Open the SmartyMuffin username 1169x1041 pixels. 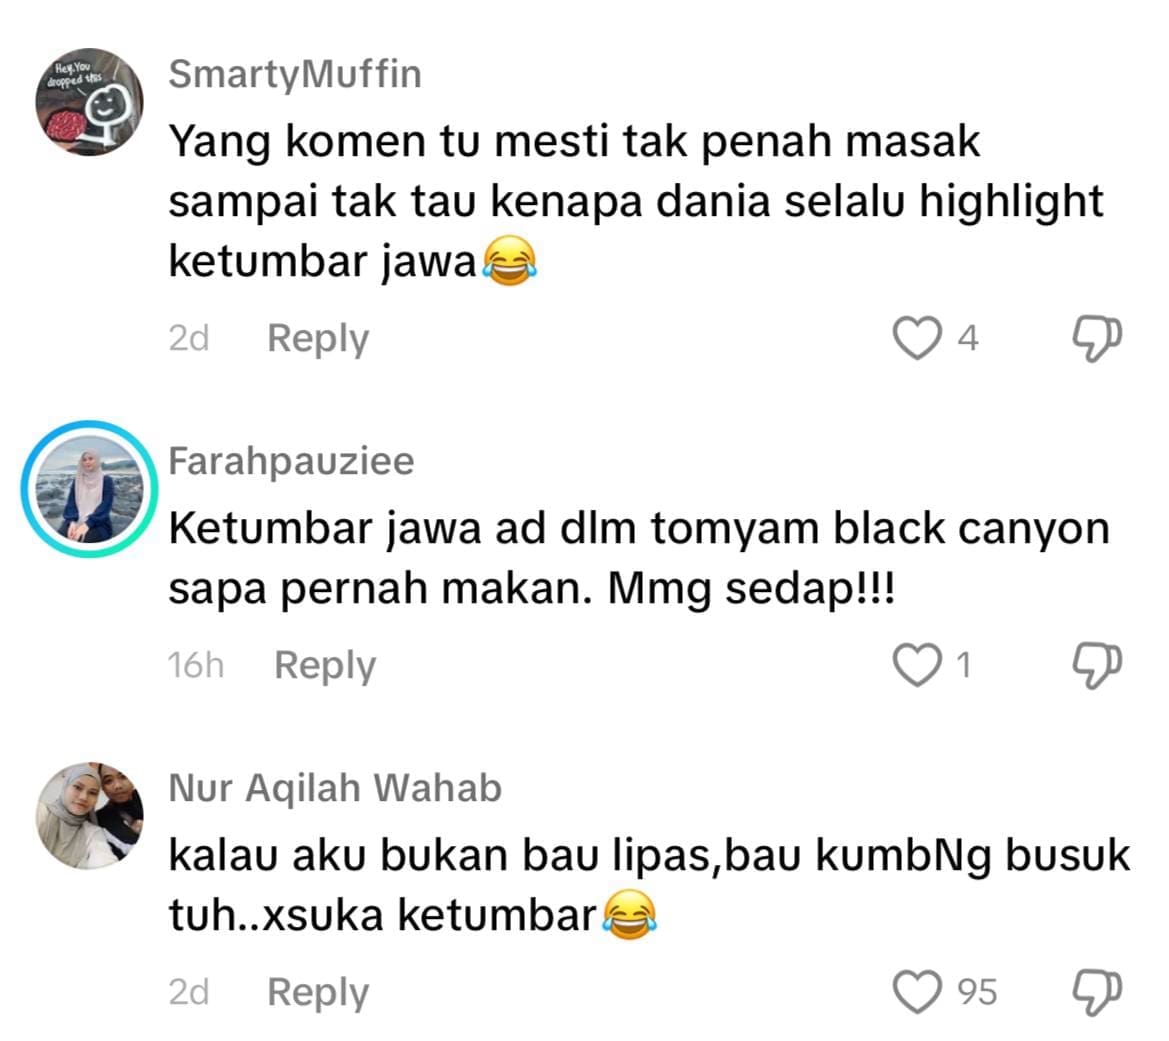(295, 75)
